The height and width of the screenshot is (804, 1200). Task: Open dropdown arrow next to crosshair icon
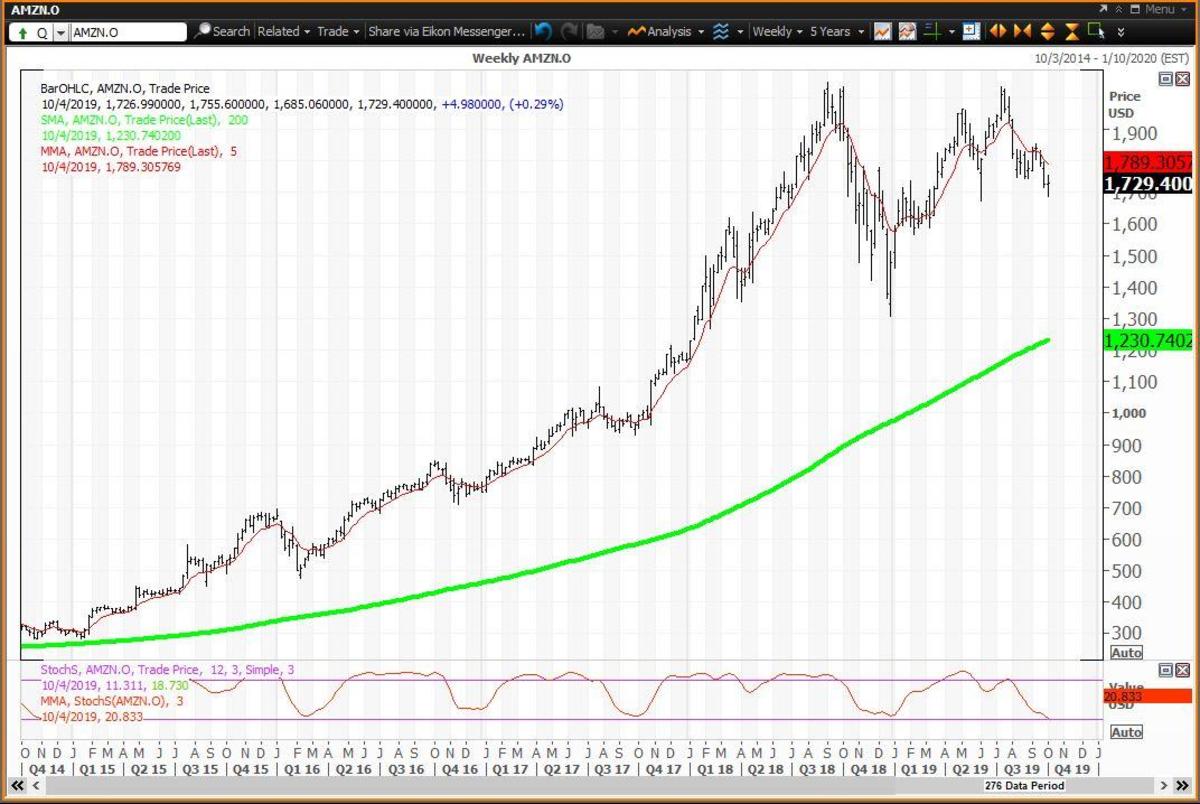coord(951,32)
